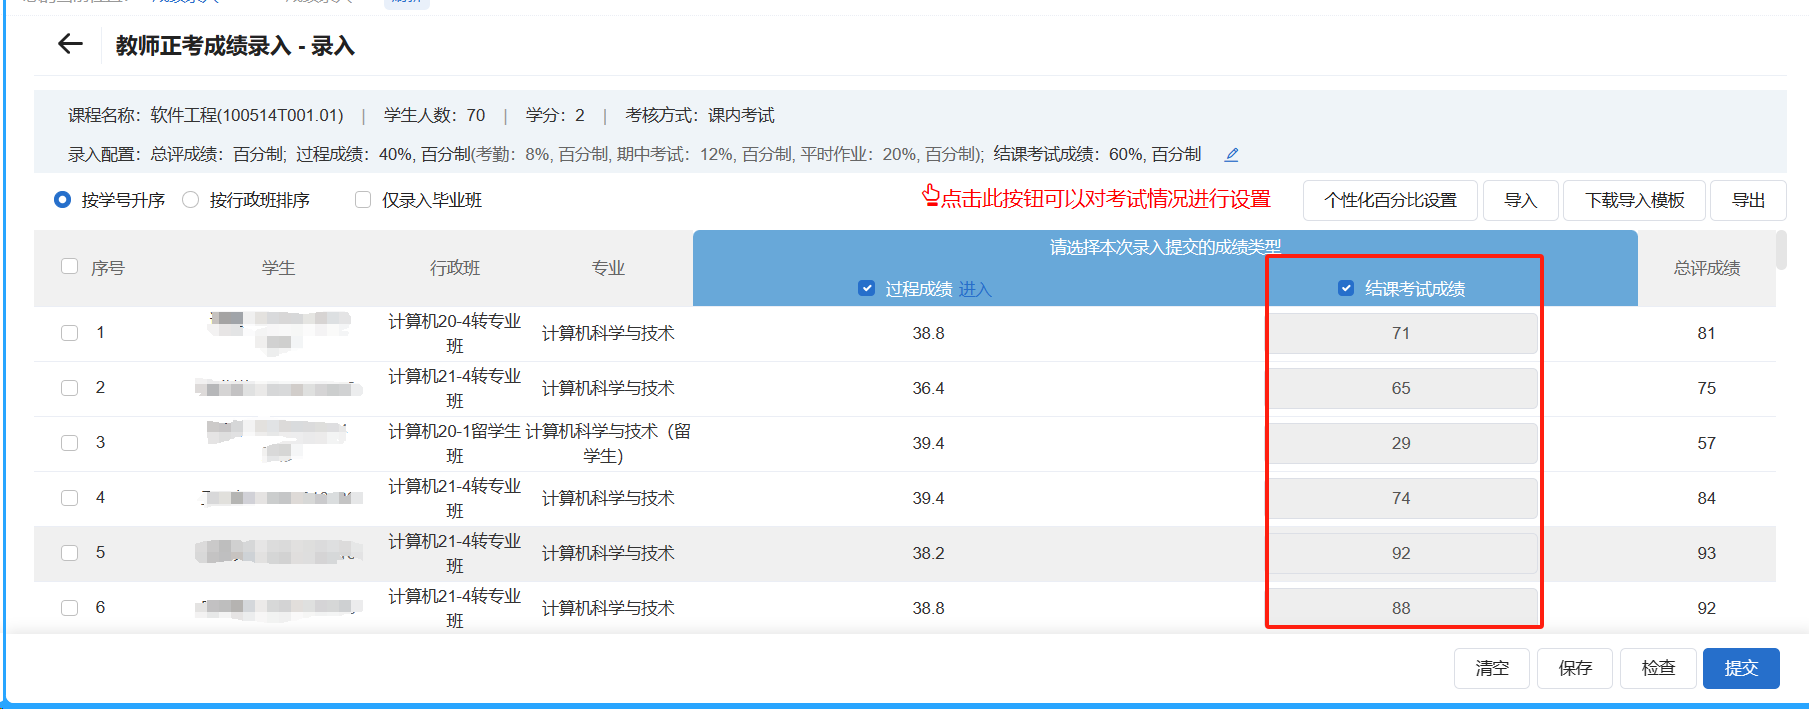Click the 清空 clear button

click(1491, 668)
